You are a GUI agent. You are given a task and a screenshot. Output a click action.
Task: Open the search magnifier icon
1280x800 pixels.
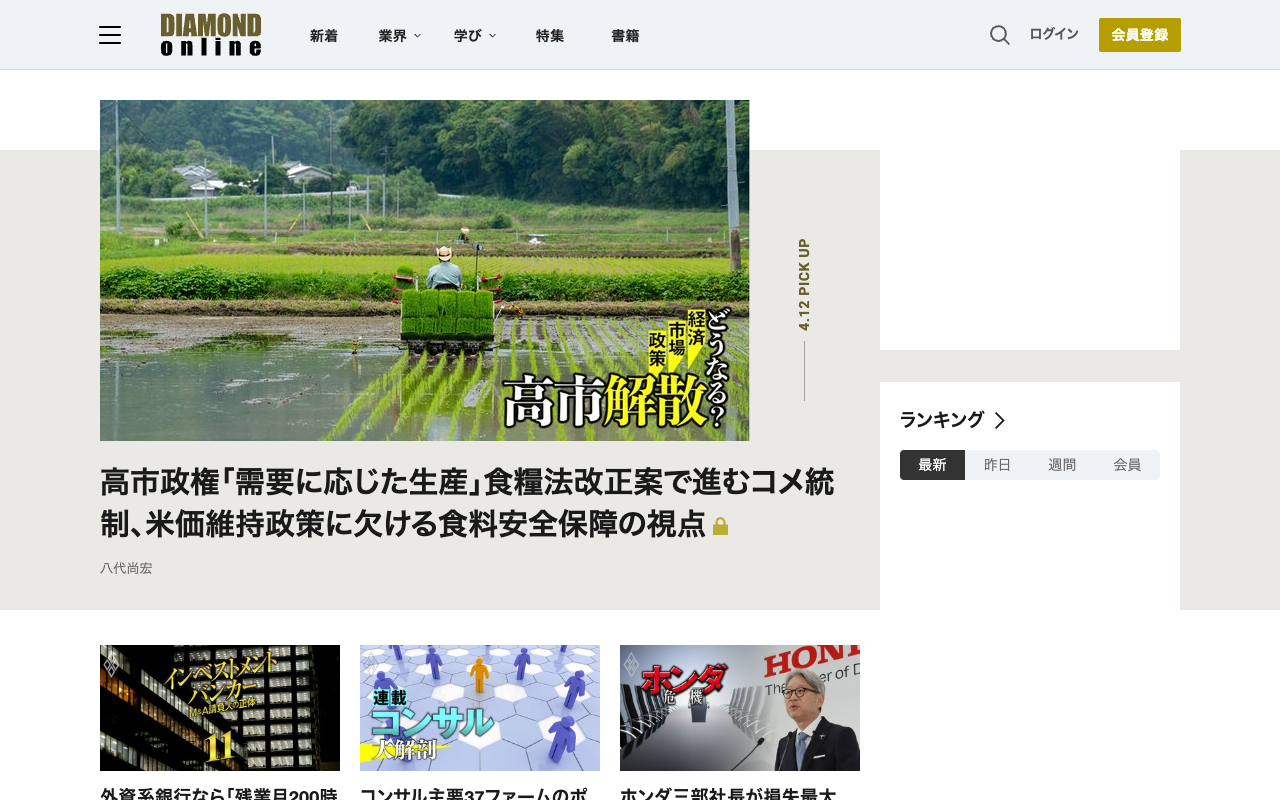pyautogui.click(x=1000, y=35)
